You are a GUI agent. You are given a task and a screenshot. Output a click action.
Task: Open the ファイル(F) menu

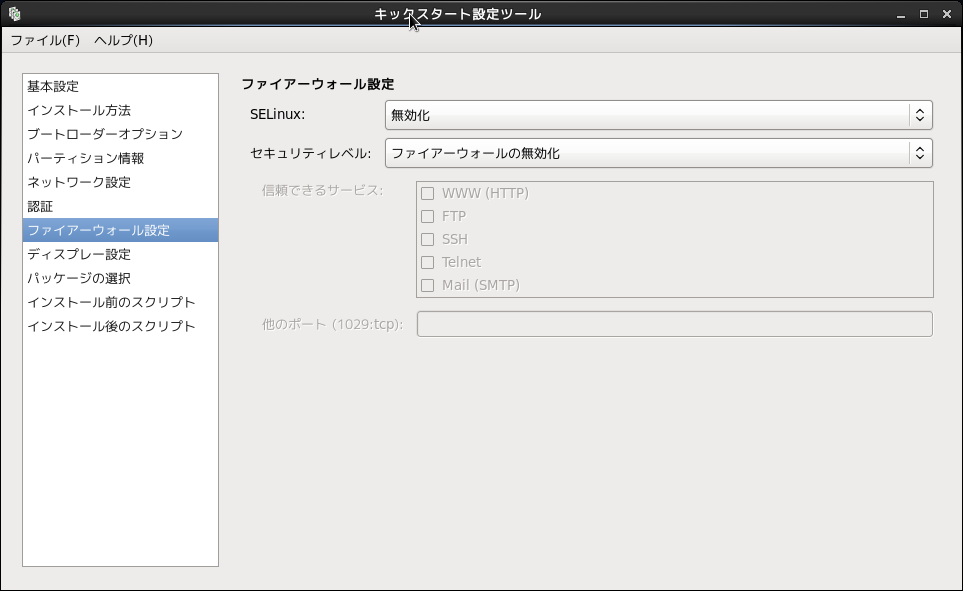point(45,40)
